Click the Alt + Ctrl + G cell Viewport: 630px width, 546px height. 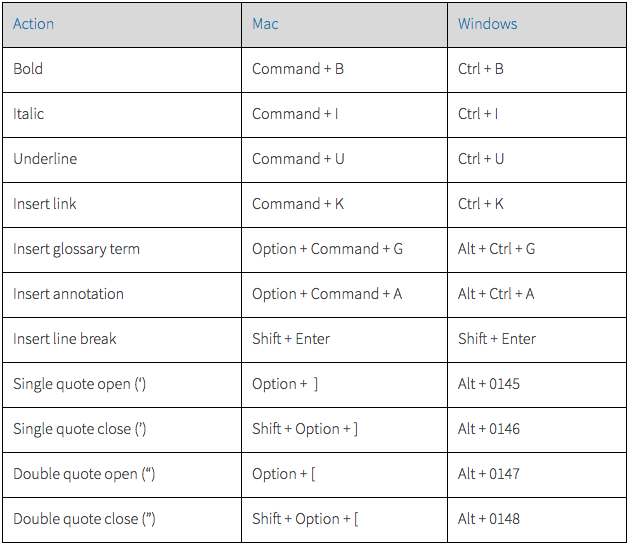[x=537, y=250]
